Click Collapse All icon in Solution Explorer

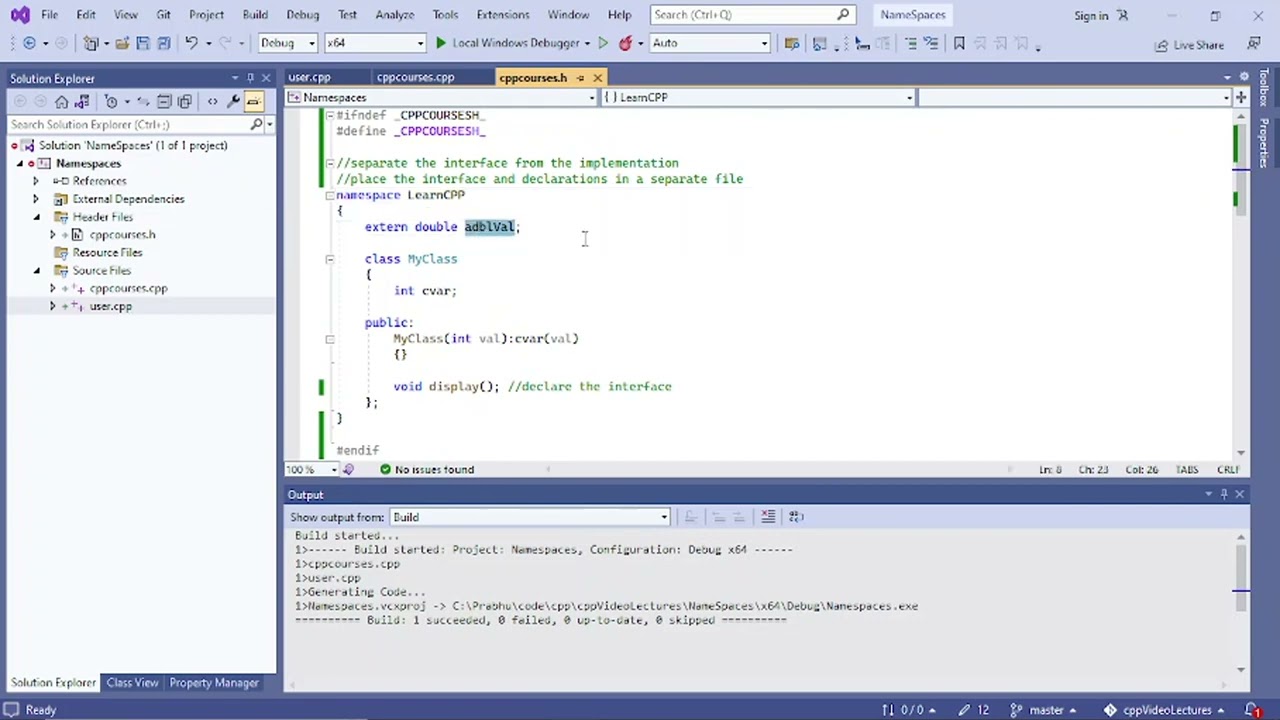click(x=164, y=101)
